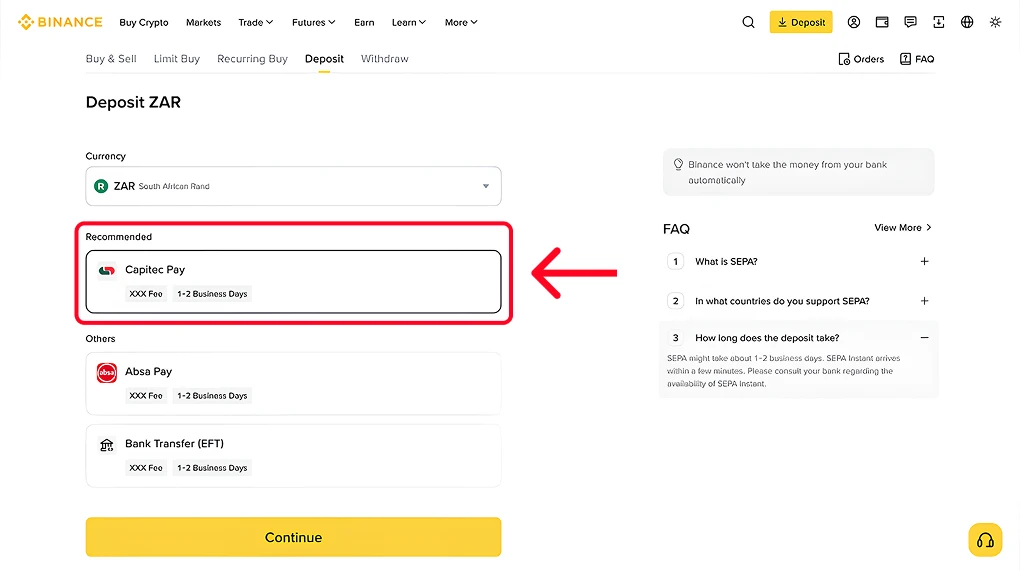Click the yellow Deposit button in header
Viewport: 1020px width, 571px height.
pyautogui.click(x=801, y=22)
